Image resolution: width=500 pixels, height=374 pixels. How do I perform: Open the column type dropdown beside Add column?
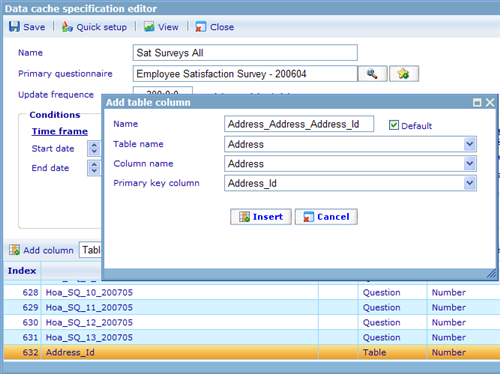91,250
